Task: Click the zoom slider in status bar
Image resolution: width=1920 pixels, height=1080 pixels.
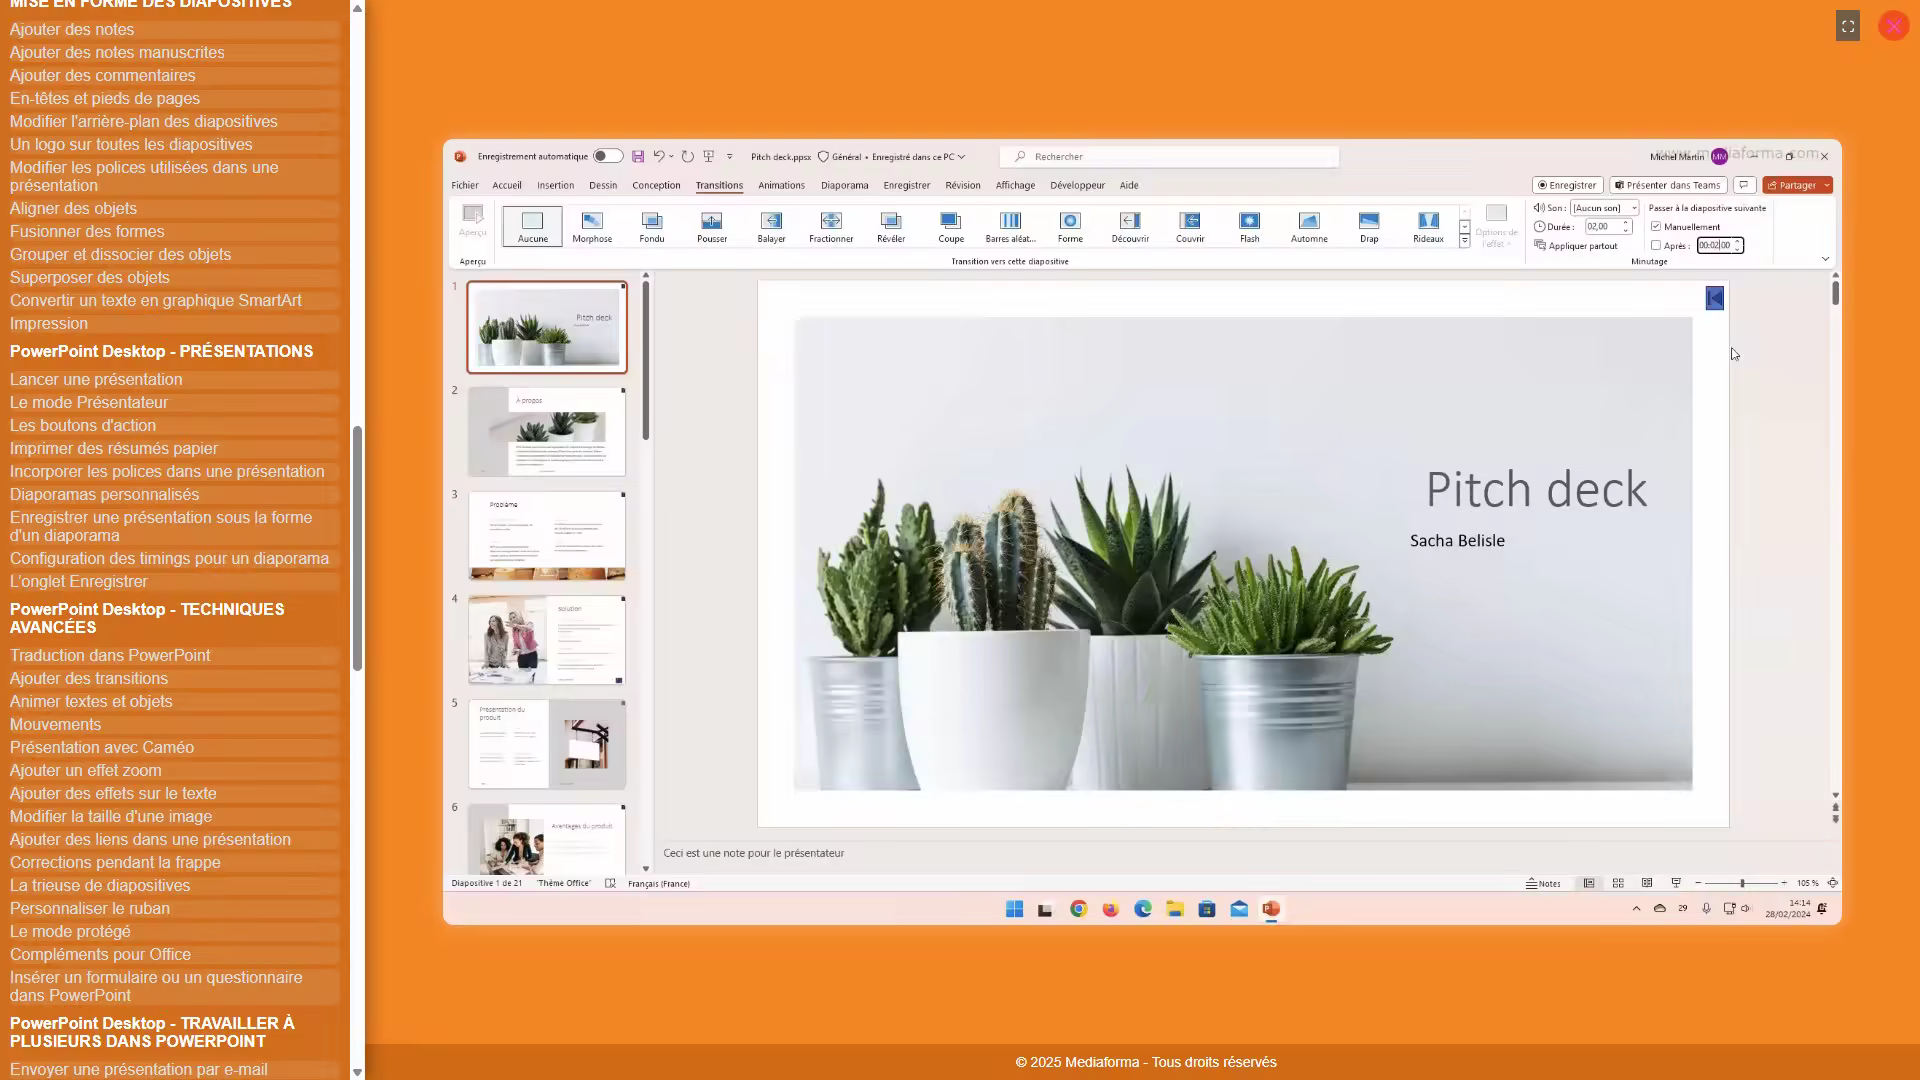Action: (1742, 884)
